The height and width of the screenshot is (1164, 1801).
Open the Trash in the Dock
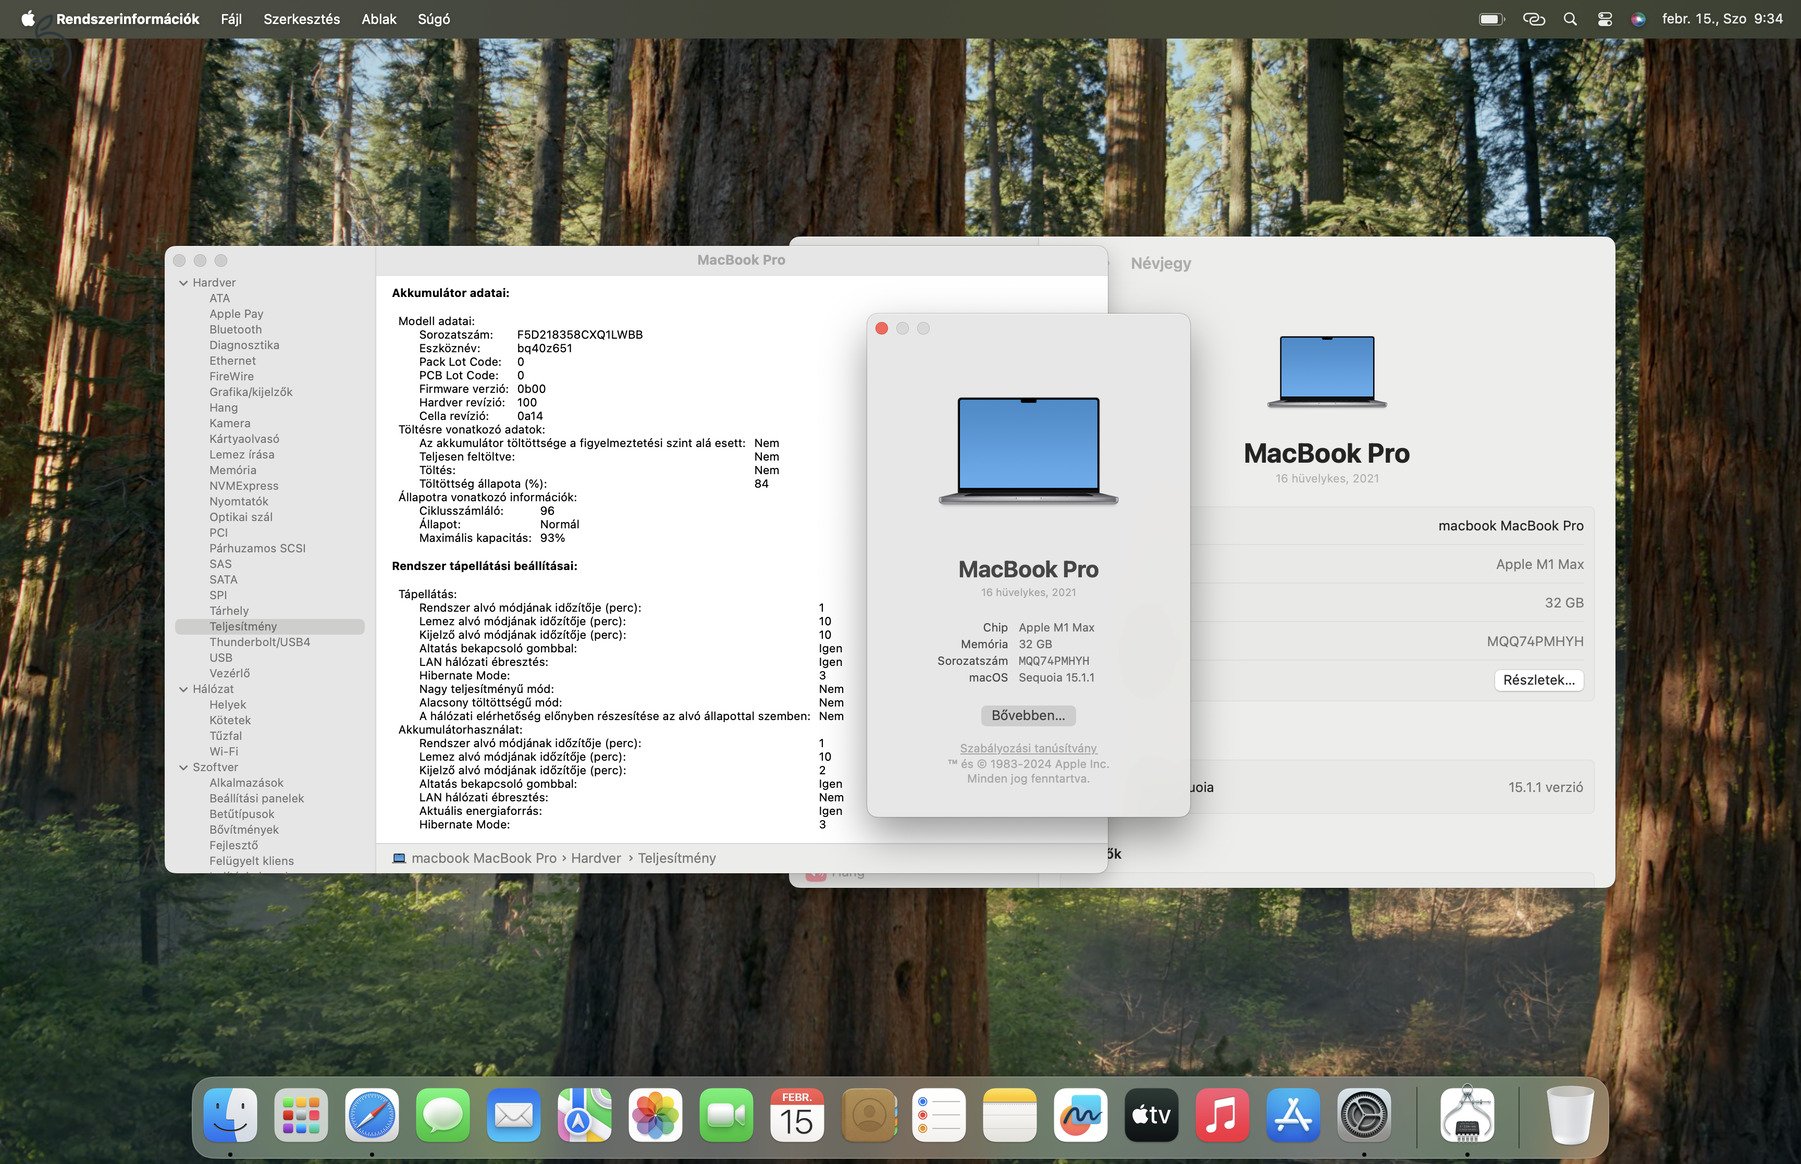[1570, 1115]
